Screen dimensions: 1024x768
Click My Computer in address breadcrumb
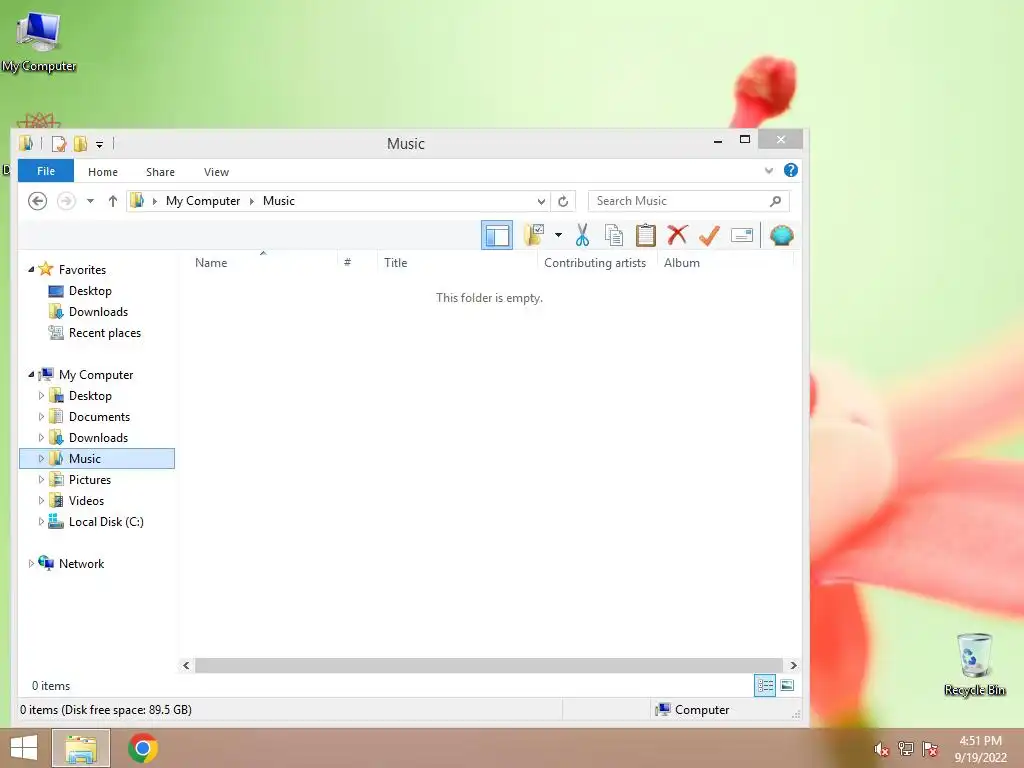point(202,201)
